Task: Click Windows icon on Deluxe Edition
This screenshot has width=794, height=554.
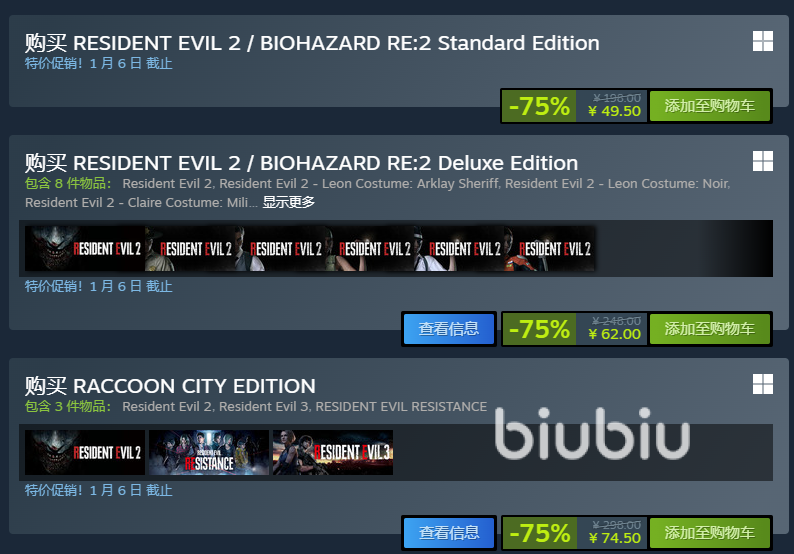Action: point(763,161)
